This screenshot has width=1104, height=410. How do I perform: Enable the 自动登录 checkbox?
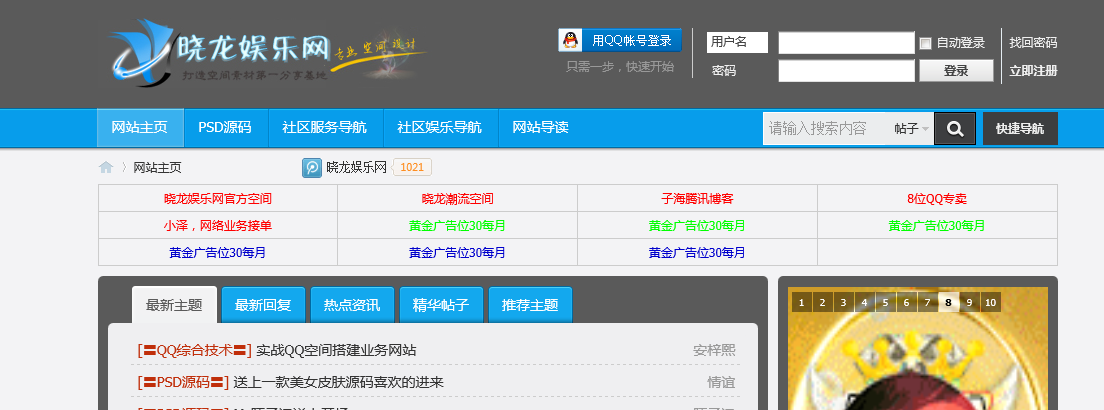[925, 44]
